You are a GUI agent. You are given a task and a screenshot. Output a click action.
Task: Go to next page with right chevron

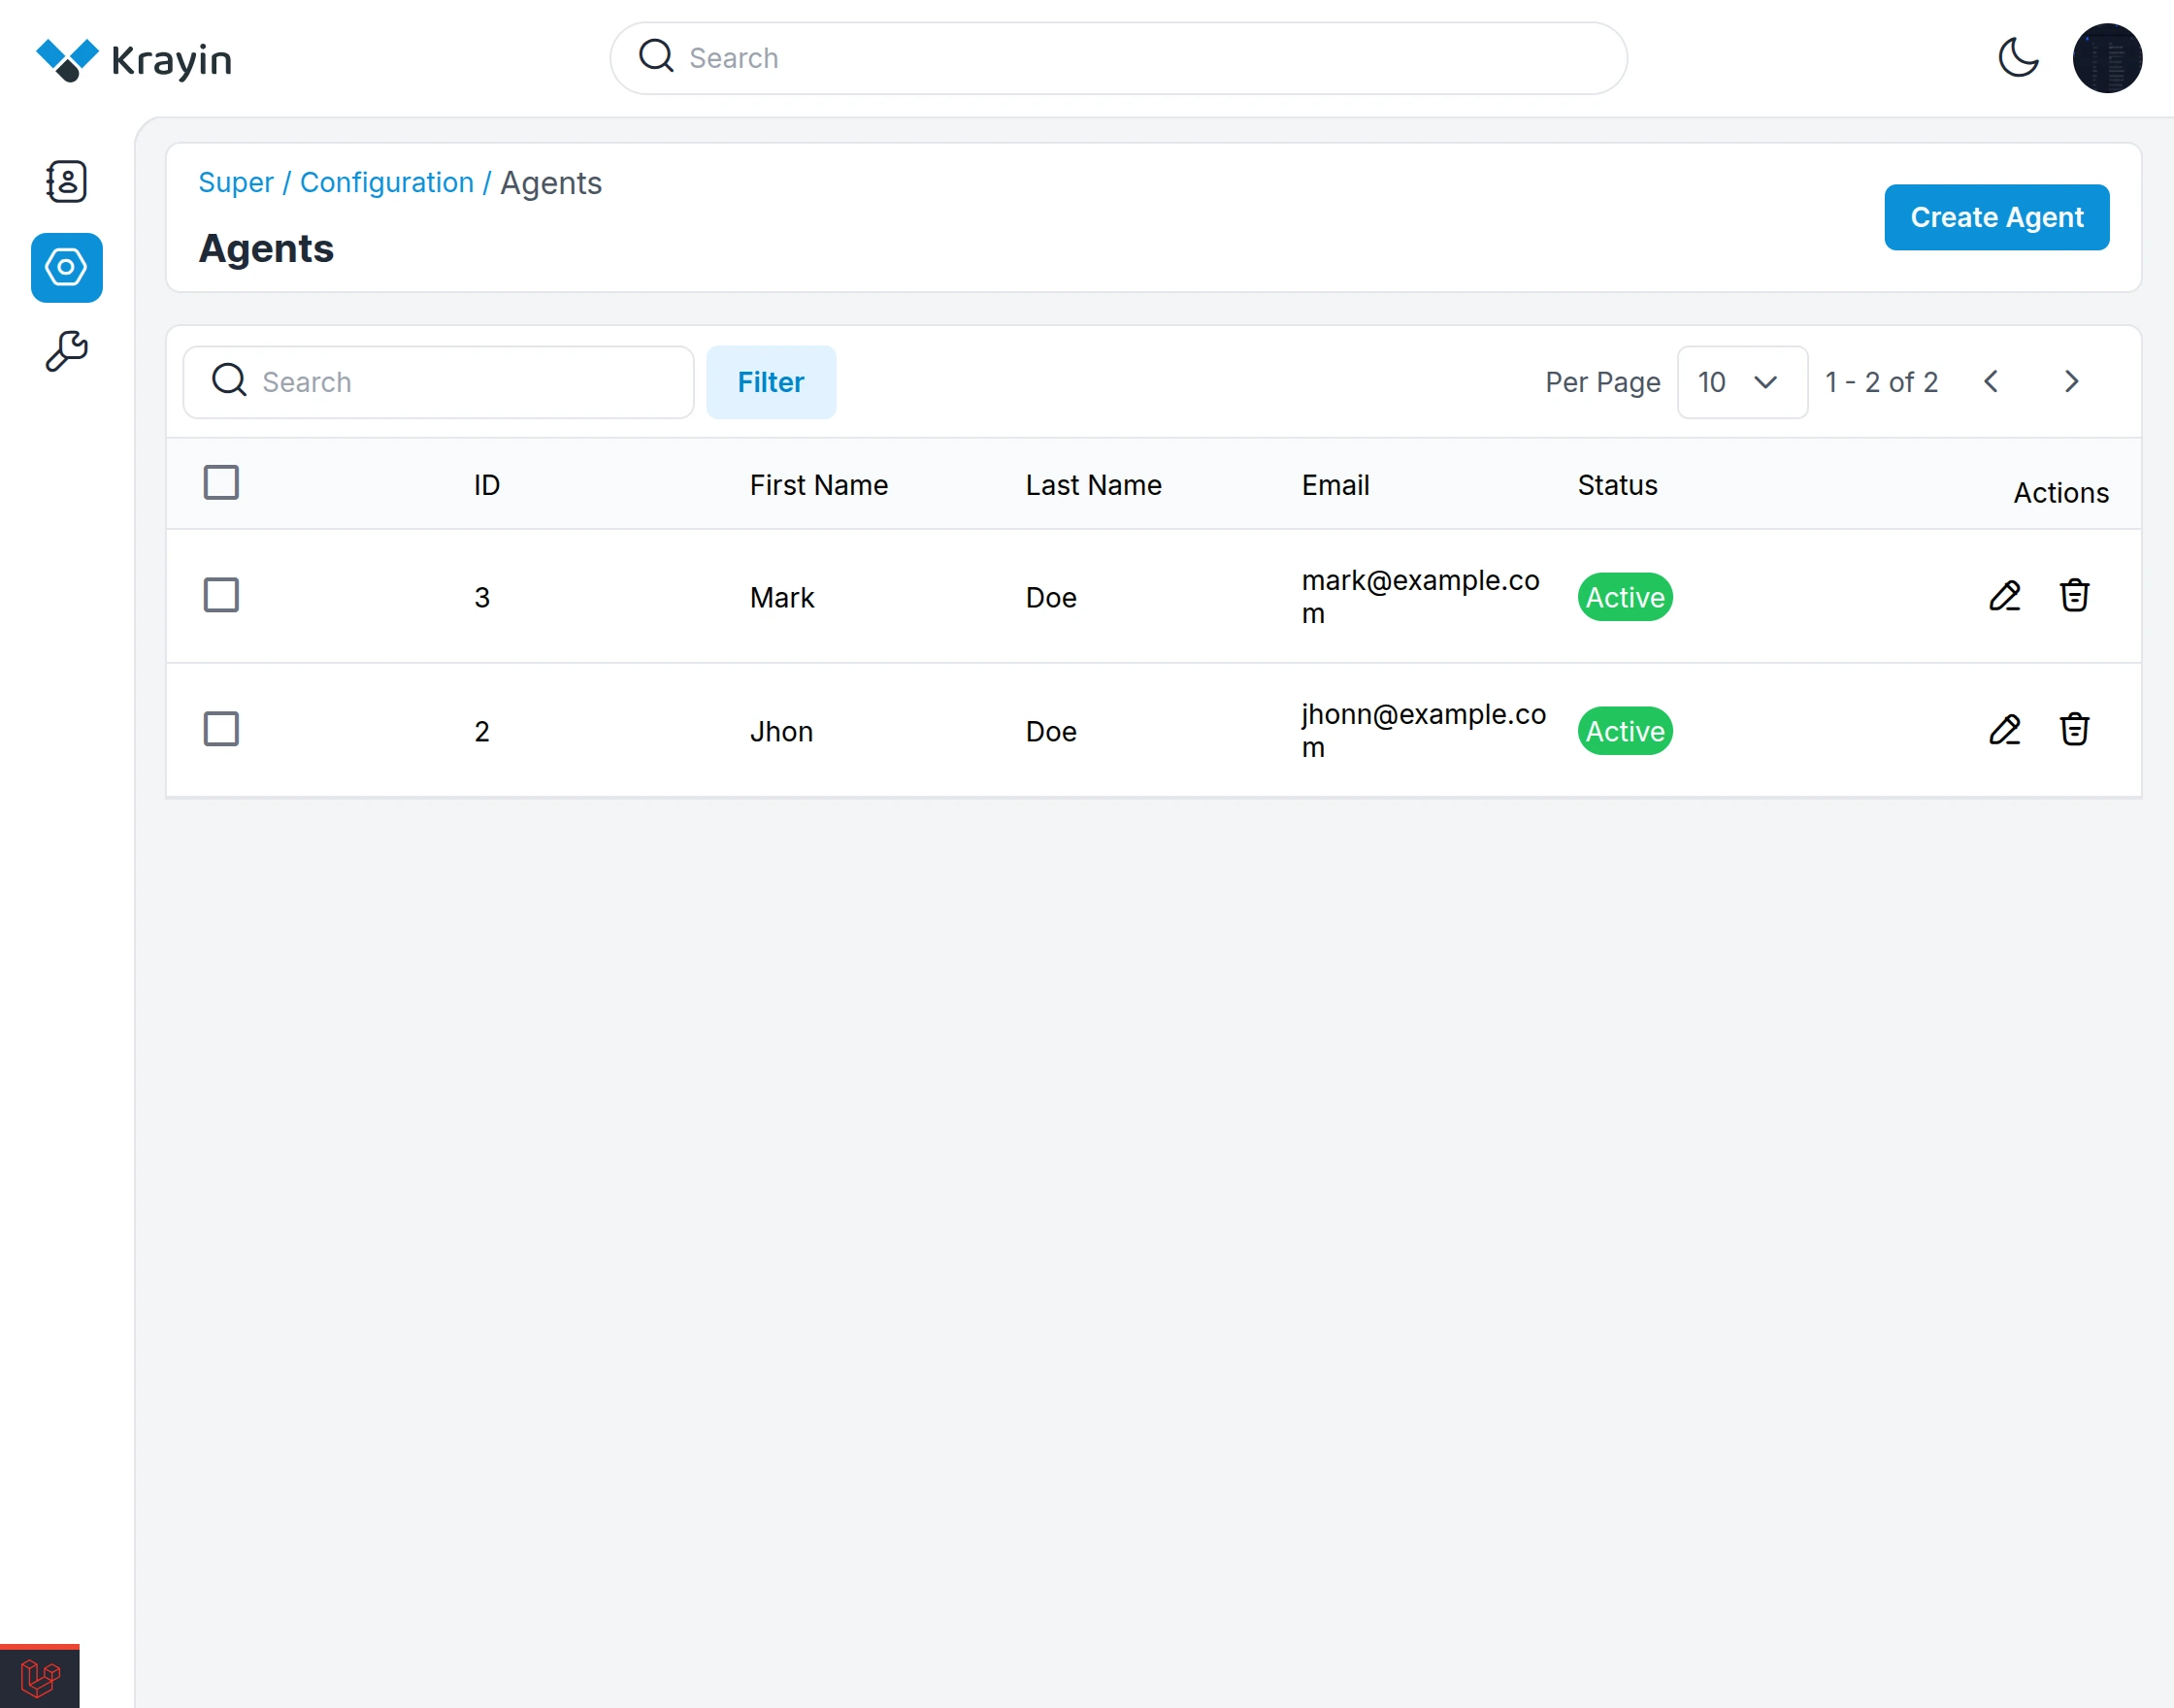tap(2071, 382)
